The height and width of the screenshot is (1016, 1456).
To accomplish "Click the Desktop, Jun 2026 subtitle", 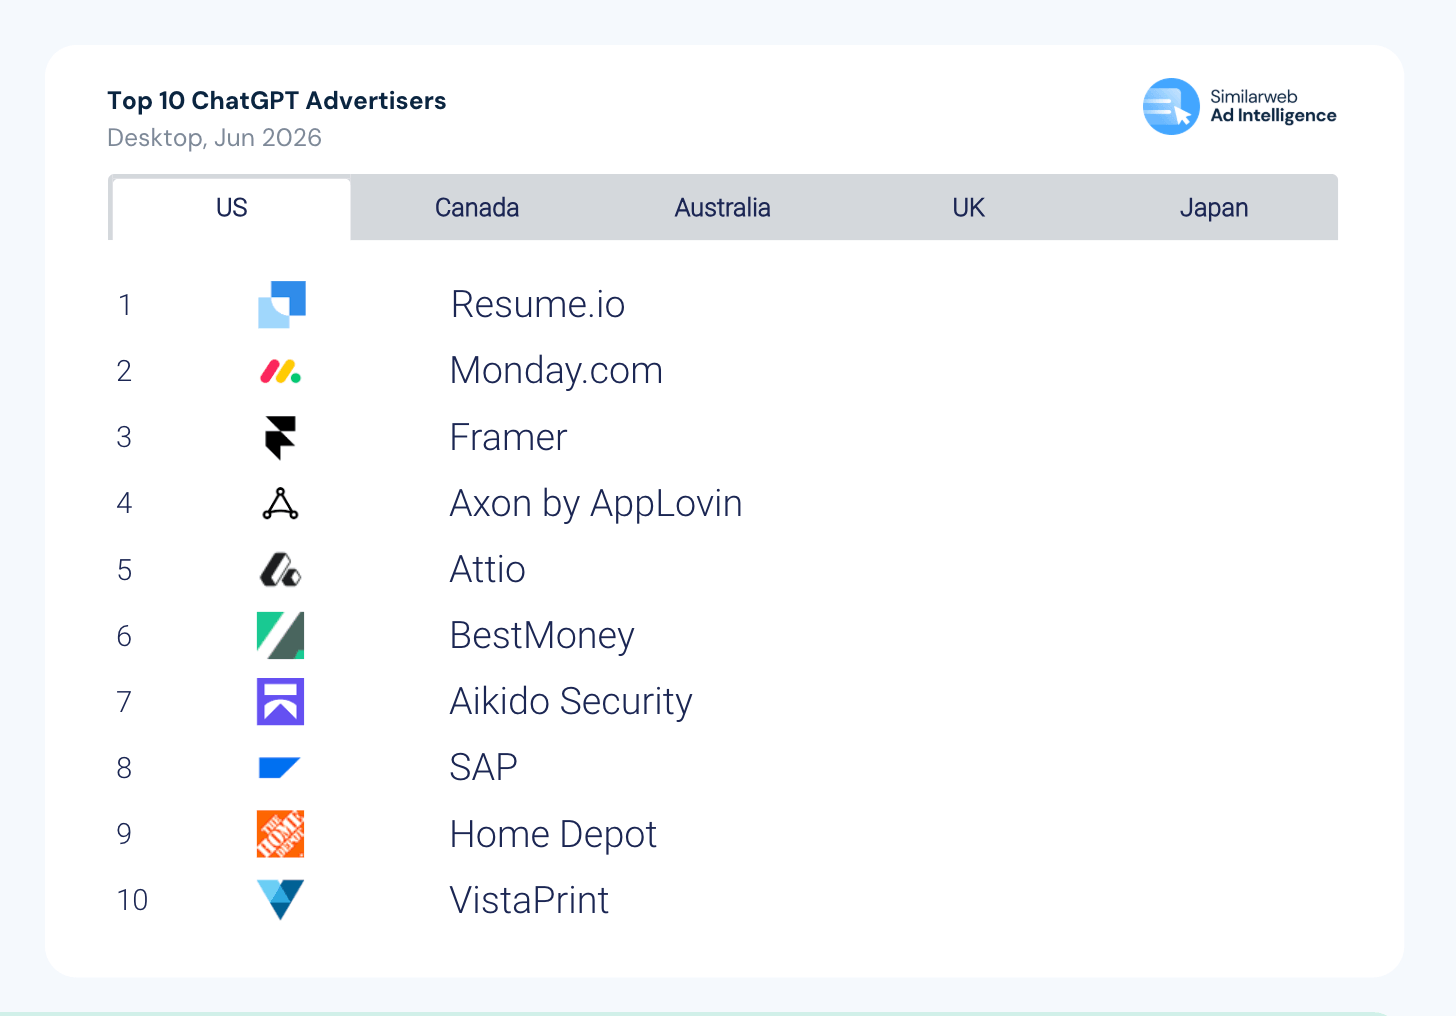I will coord(214,138).
